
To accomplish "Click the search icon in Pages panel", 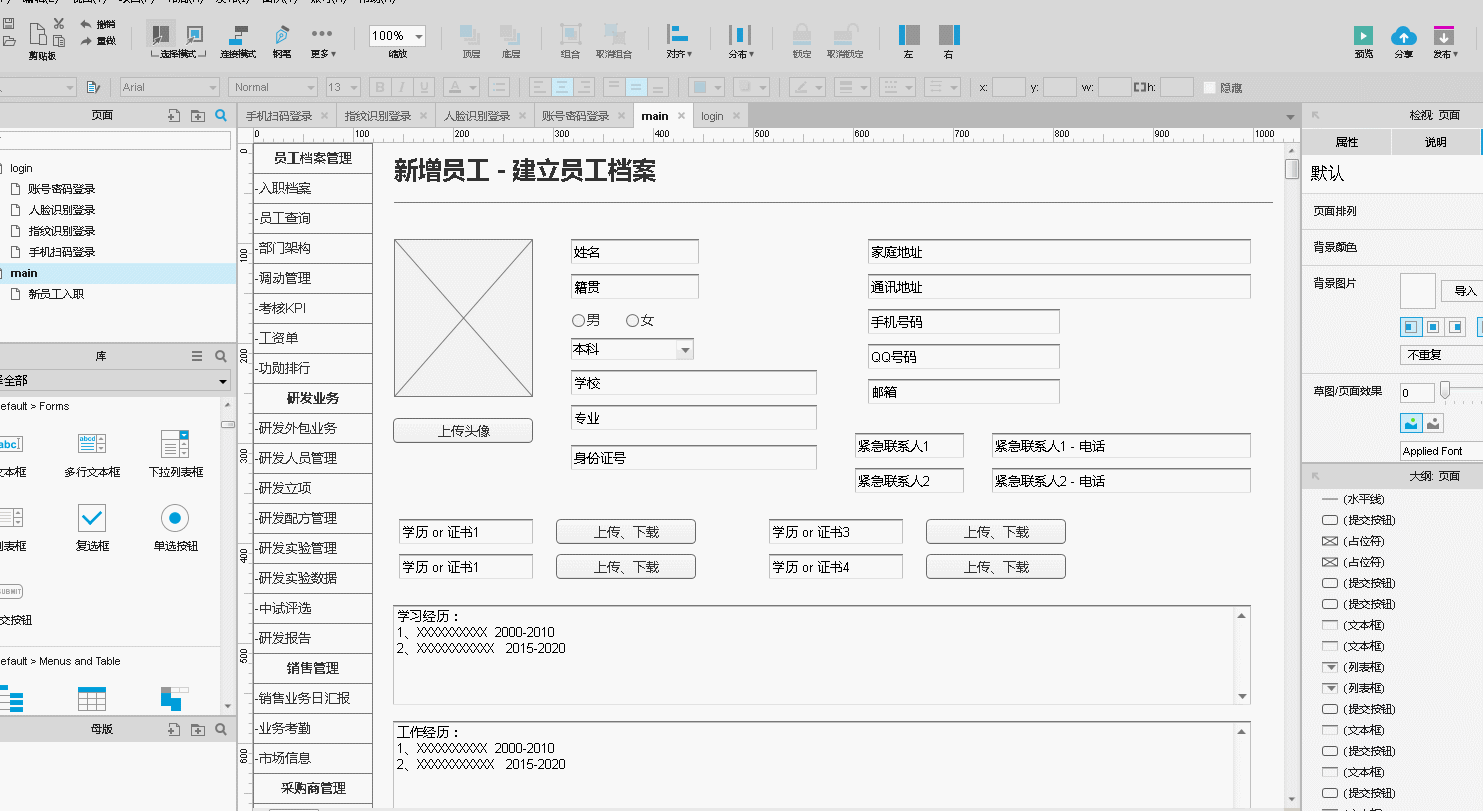I will 221,115.
